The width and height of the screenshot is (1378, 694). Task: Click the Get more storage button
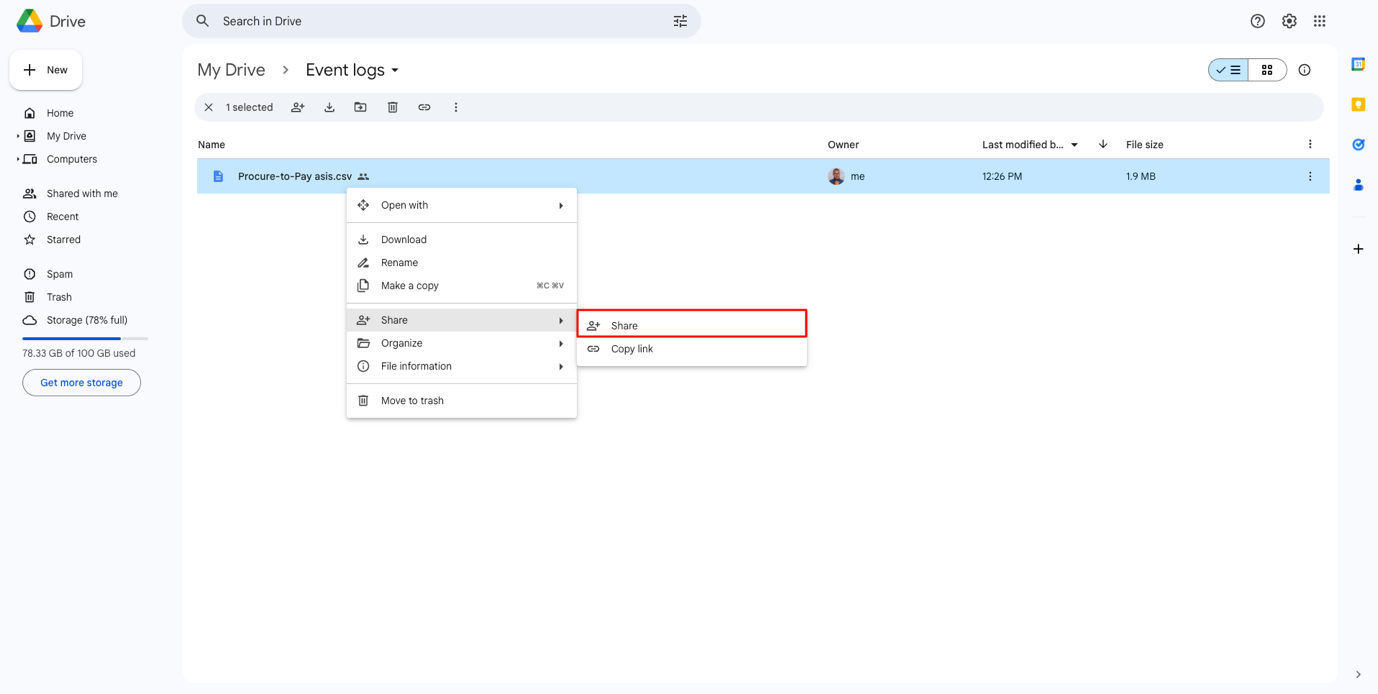coord(81,383)
